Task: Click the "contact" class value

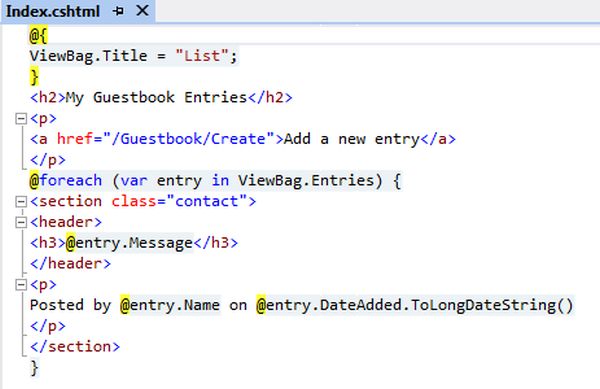Action: pyautogui.click(x=207, y=201)
